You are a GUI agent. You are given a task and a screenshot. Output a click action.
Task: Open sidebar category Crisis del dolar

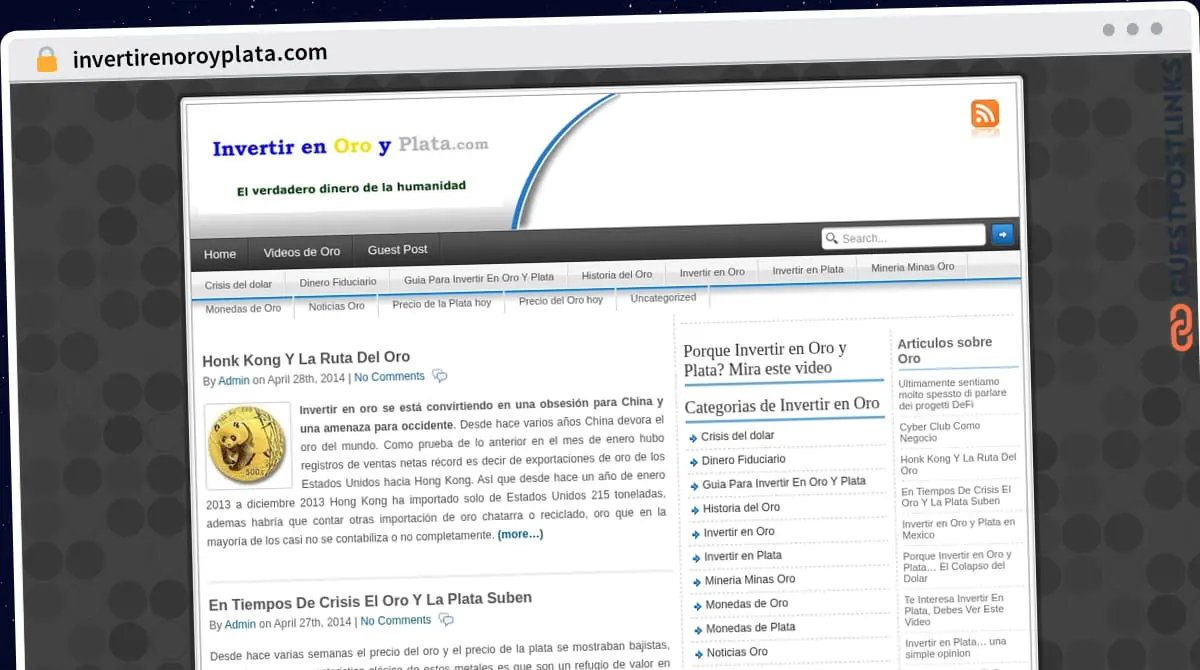737,436
